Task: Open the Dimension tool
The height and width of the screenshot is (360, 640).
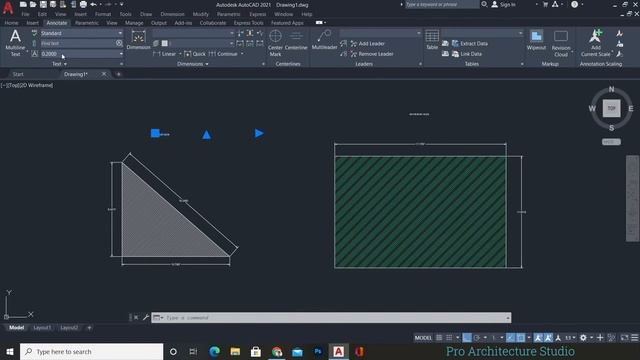Action: 138,40
